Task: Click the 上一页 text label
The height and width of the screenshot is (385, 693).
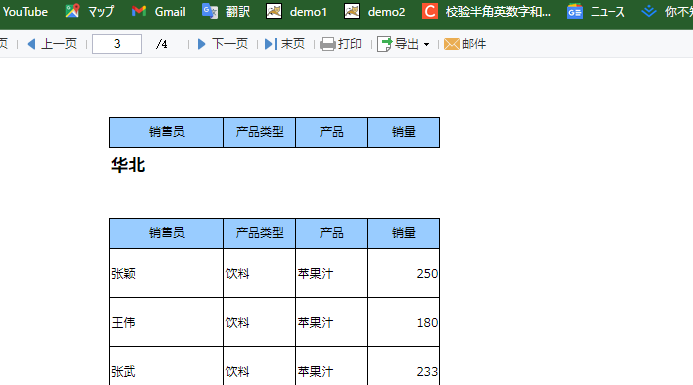Action: pyautogui.click(x=59, y=44)
